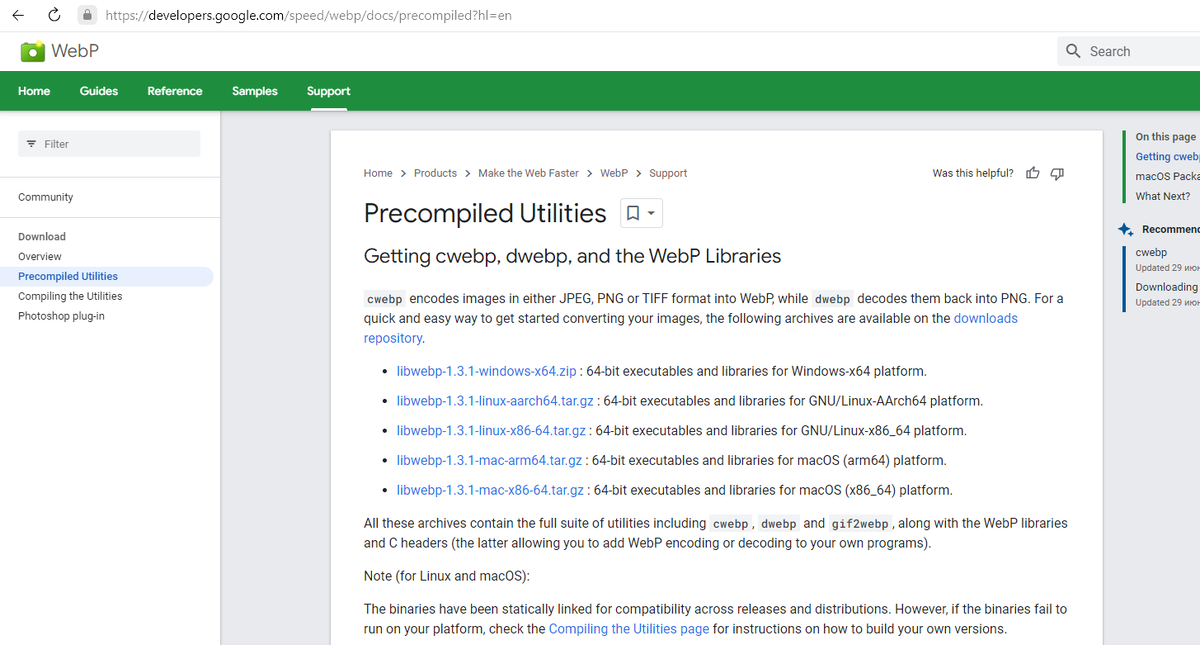Click the filter lines icon in sidebar
Viewport: 1200px width, 645px height.
(x=31, y=144)
